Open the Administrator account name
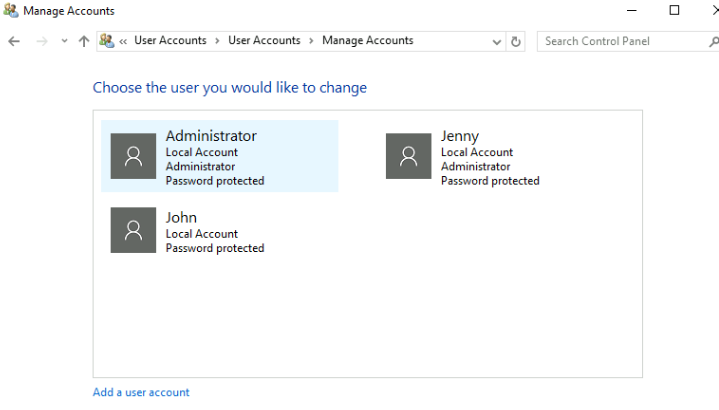The height and width of the screenshot is (410, 719). (211, 136)
